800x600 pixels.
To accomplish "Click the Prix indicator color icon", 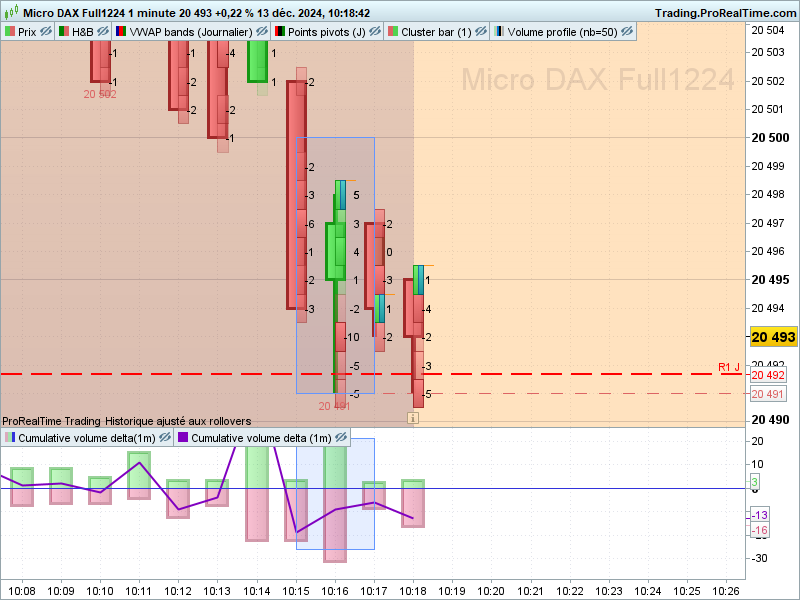I will (10, 32).
